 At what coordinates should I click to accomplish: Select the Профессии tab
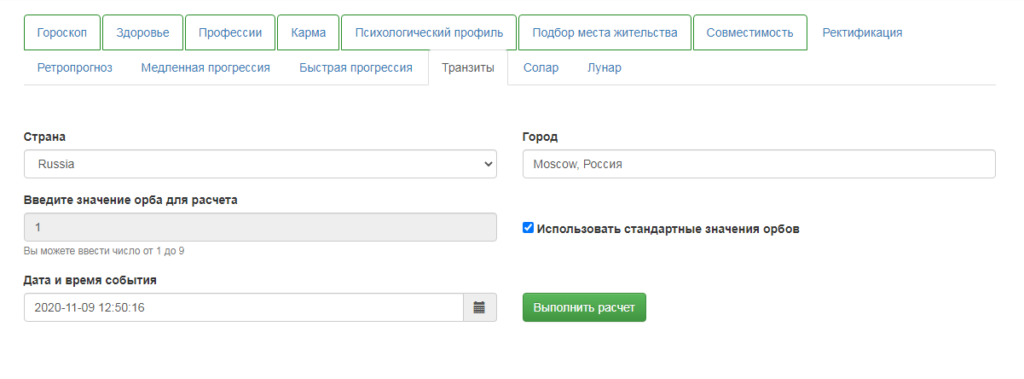pyautogui.click(x=231, y=33)
